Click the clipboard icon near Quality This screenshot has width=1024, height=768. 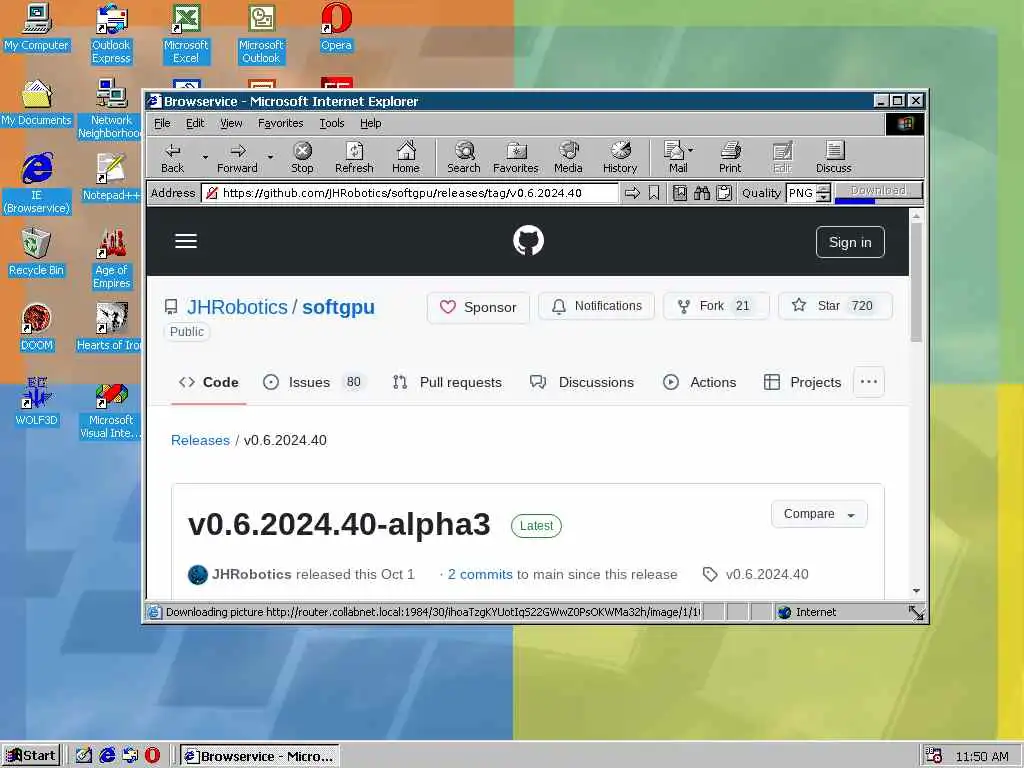click(x=724, y=193)
